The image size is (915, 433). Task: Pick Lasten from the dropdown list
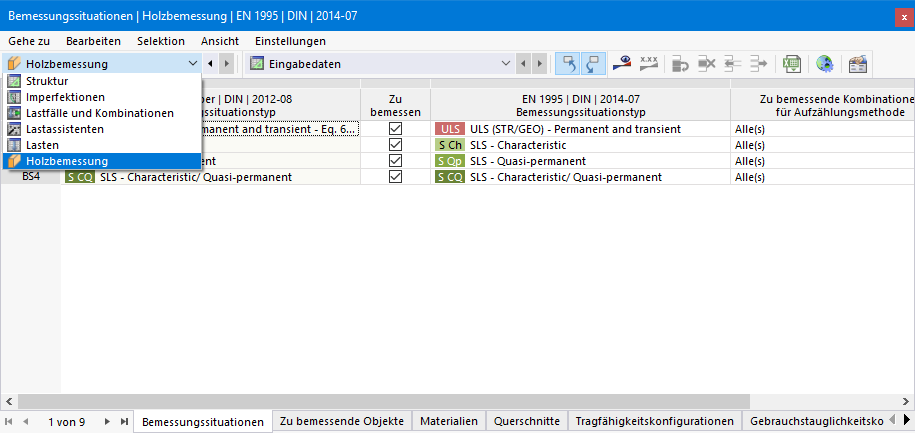pos(102,145)
